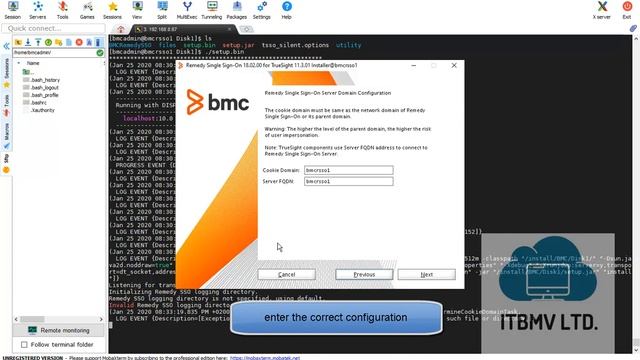Confirm SFTP path with green check icon

point(100,53)
